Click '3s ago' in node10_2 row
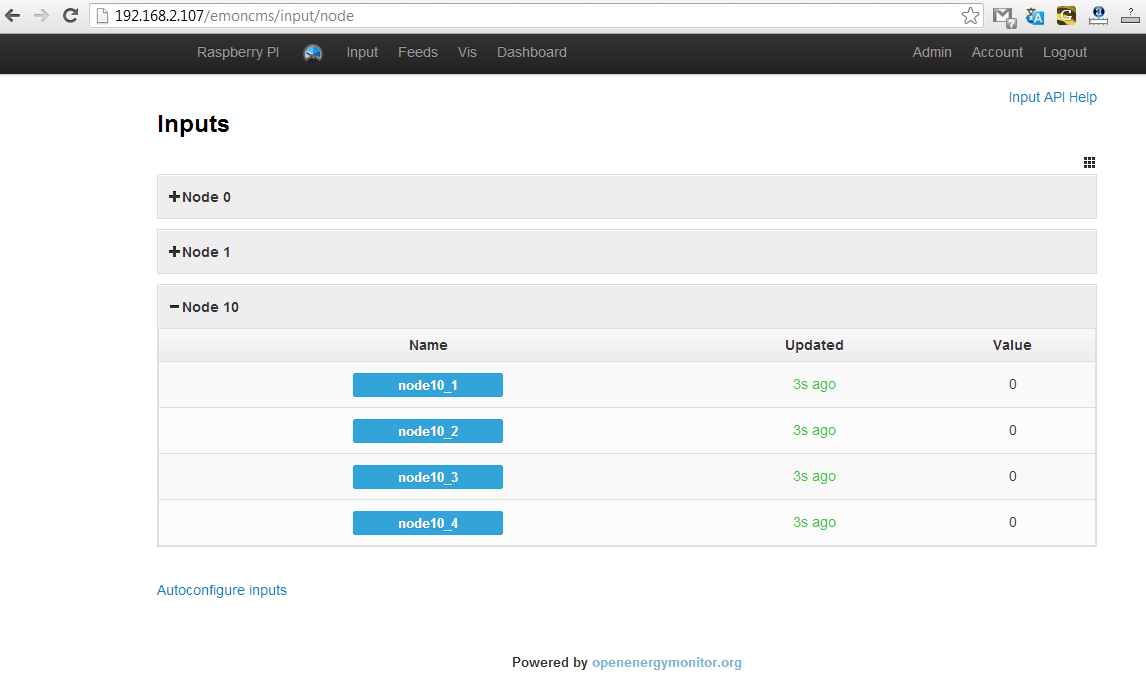Screen dimensions: 1146x694 (814, 430)
